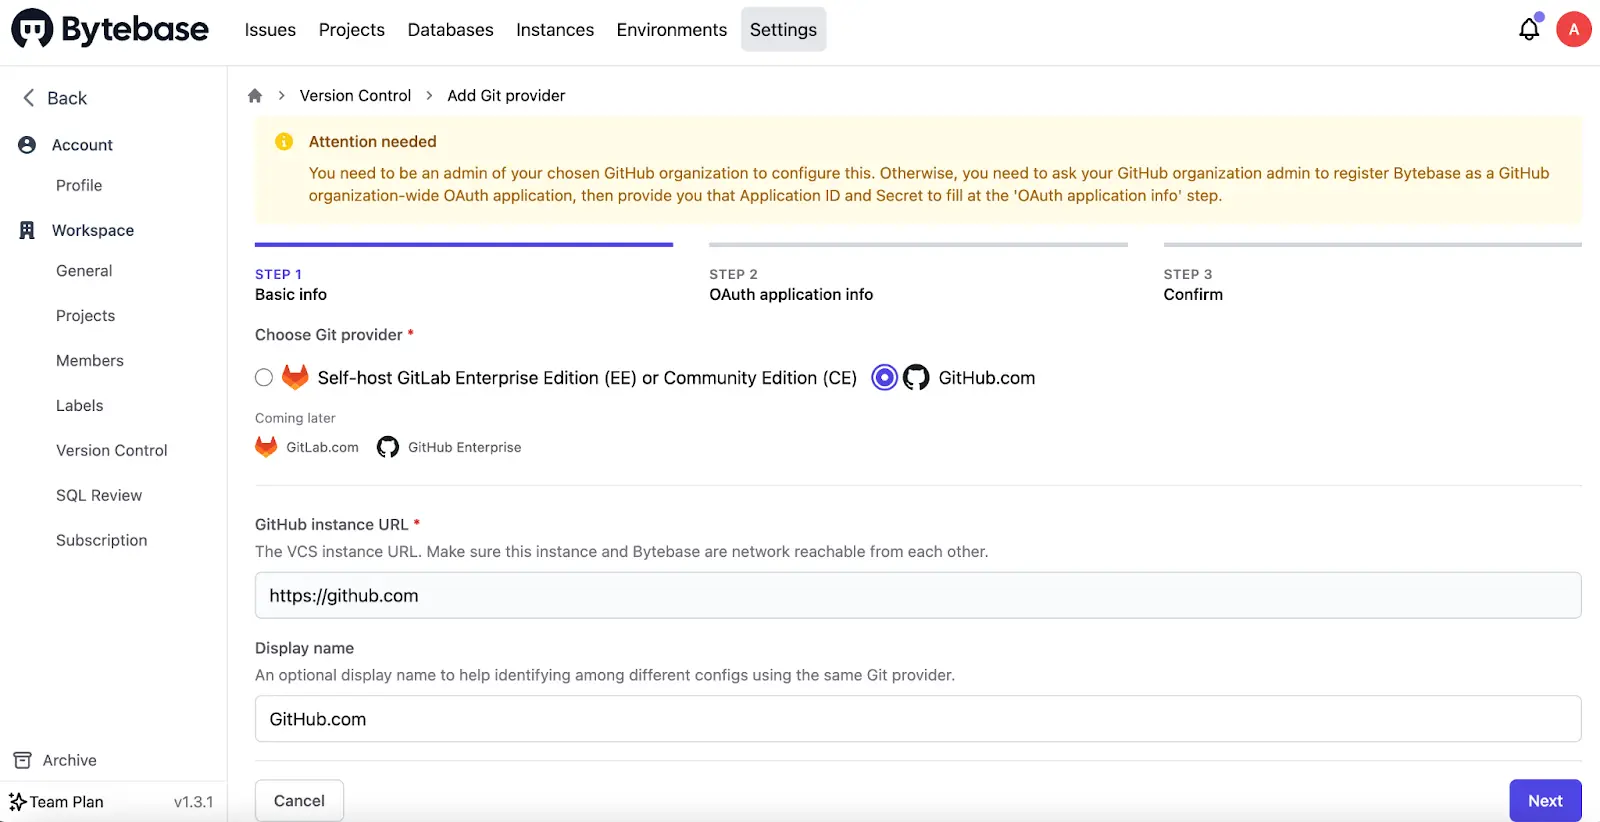1600x822 pixels.
Task: Click the Account heading in sidebar
Action: 82,145
